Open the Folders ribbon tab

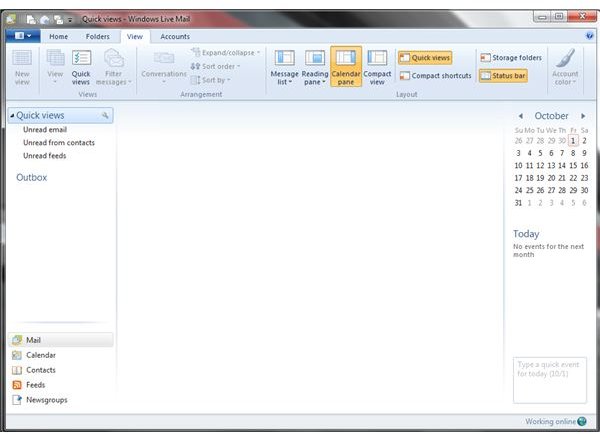(98, 37)
